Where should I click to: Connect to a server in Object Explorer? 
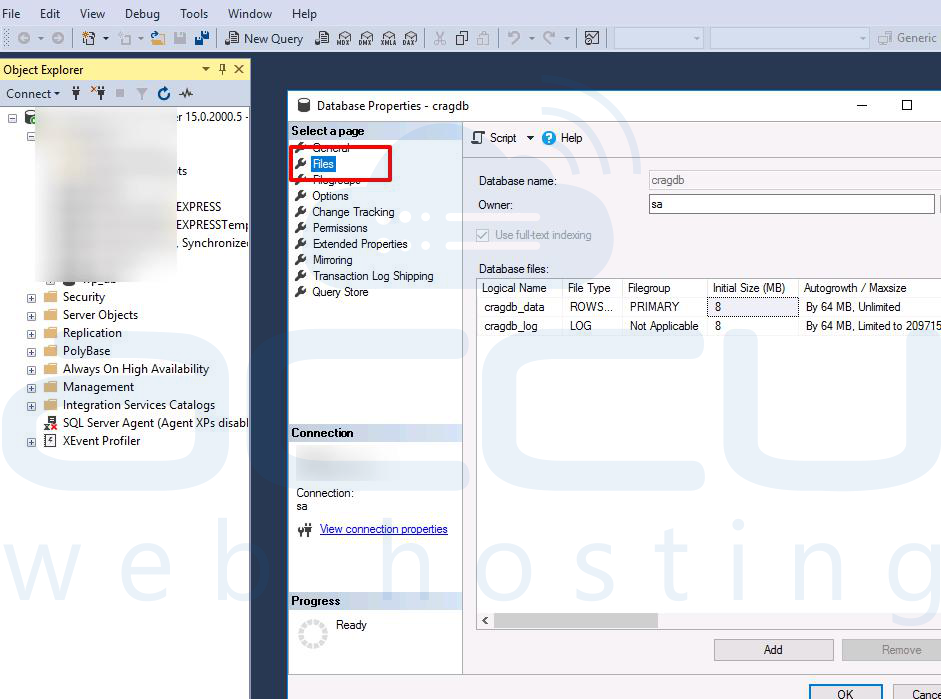tap(76, 93)
